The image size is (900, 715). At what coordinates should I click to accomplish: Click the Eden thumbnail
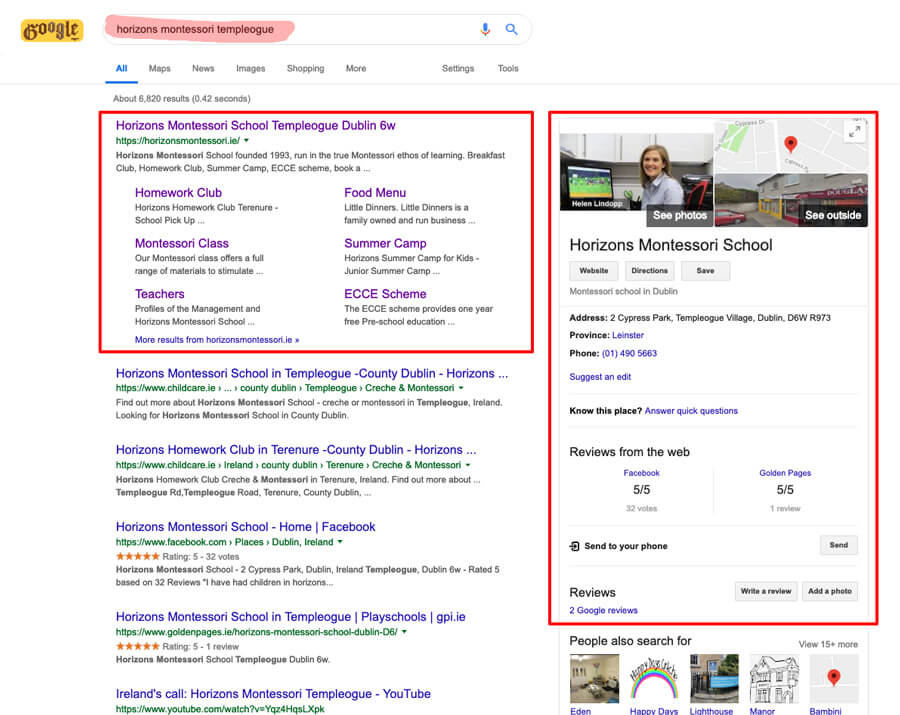point(594,679)
